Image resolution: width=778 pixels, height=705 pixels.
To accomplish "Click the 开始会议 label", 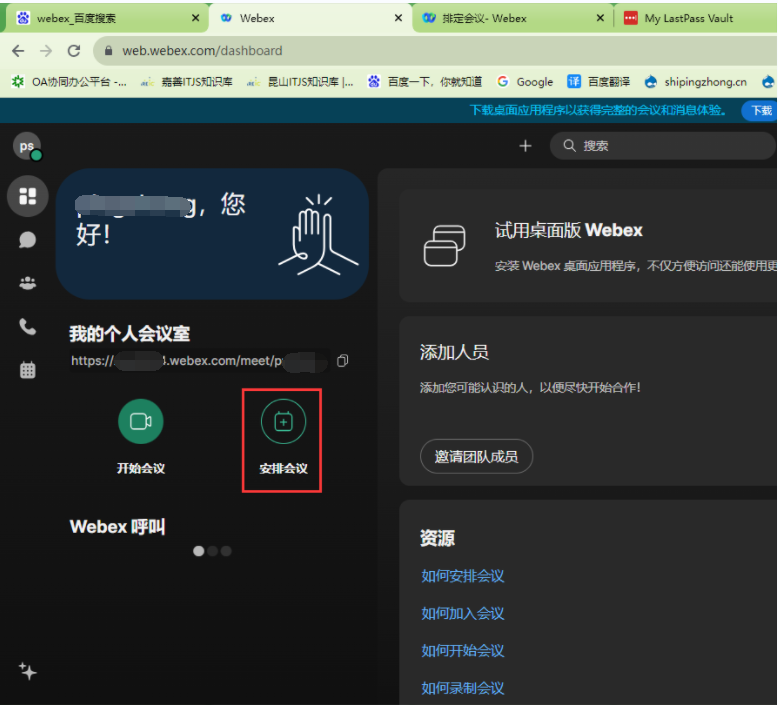I will 140,468.
